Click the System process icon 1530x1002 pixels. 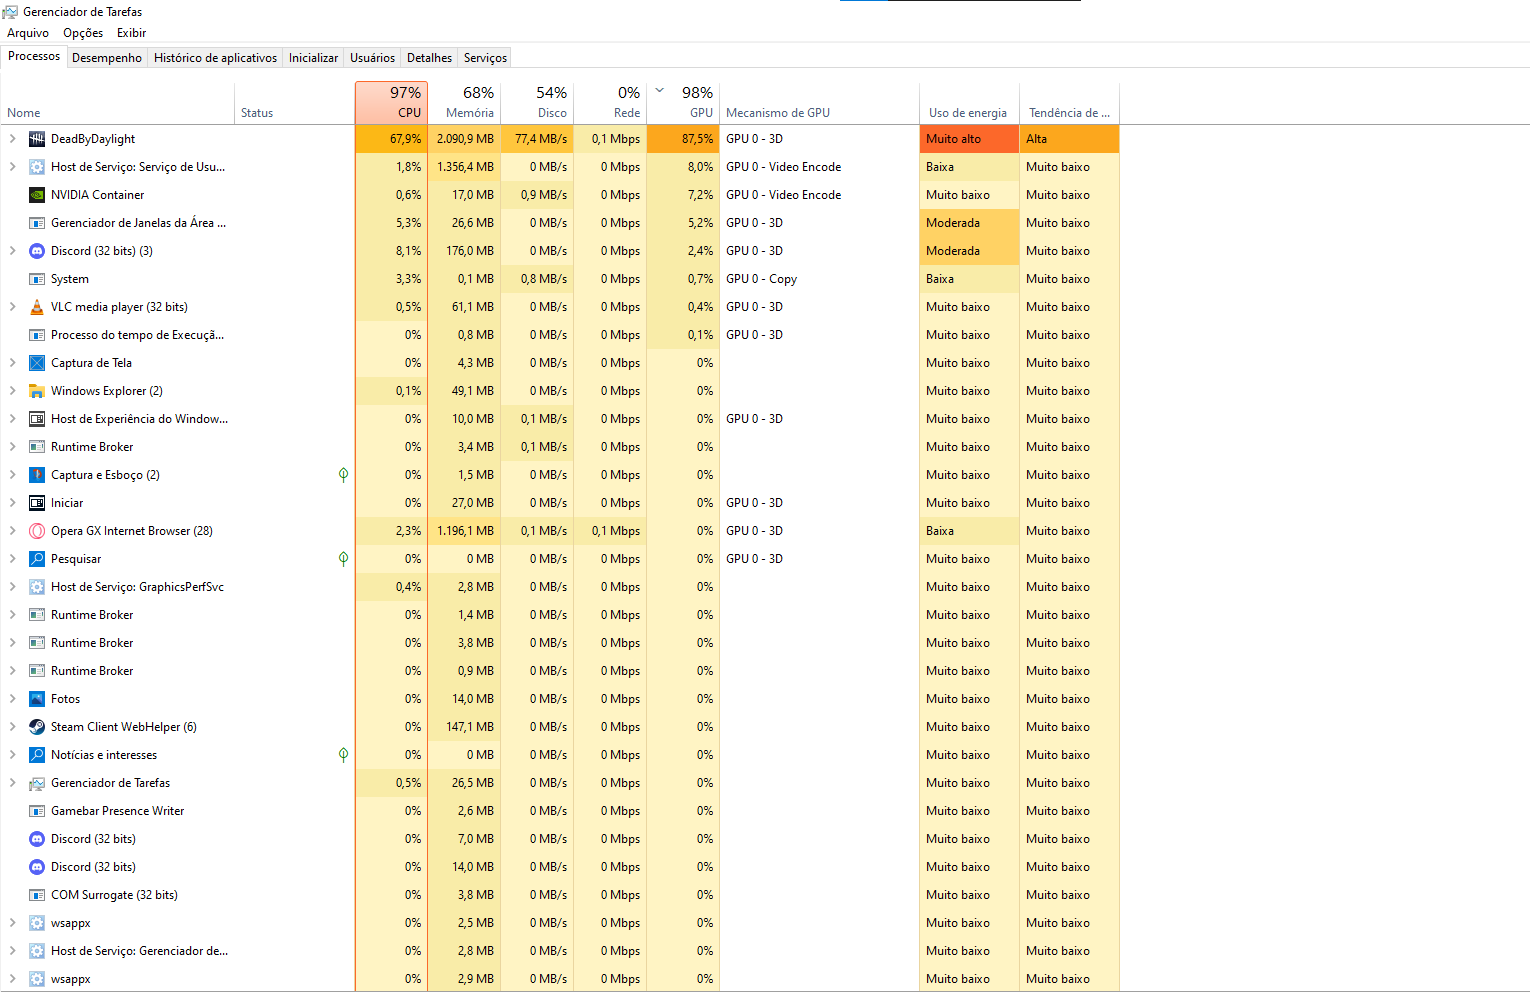(x=37, y=279)
